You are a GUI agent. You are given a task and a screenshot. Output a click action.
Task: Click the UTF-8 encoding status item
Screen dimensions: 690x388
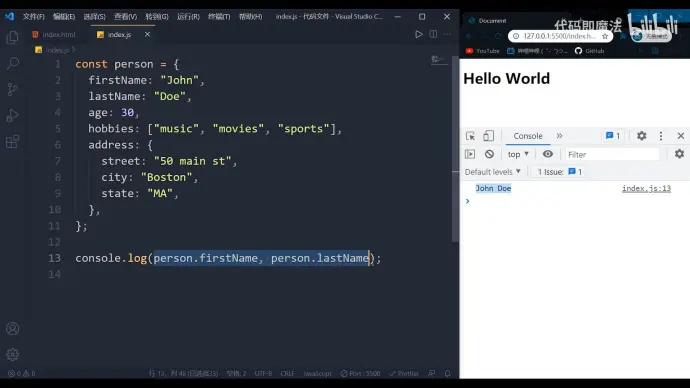point(263,373)
